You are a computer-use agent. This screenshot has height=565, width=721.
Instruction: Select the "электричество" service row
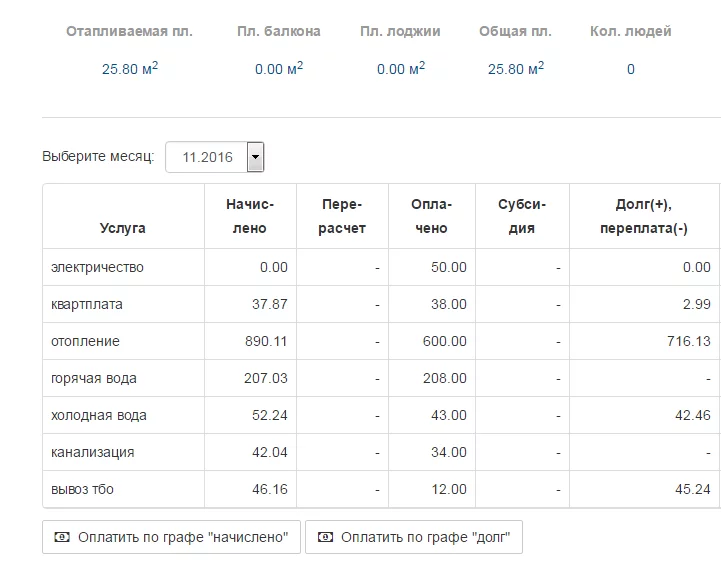[98, 267]
